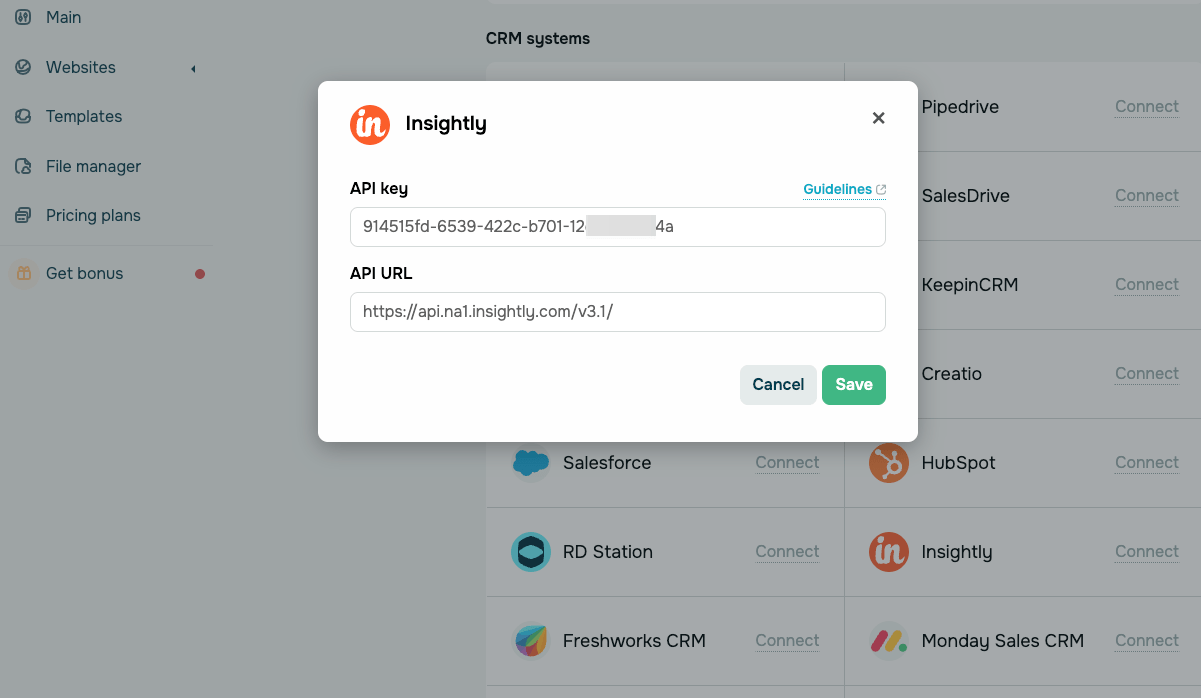
Task: Click the Templates sidebar icon
Action: [x=23, y=116]
